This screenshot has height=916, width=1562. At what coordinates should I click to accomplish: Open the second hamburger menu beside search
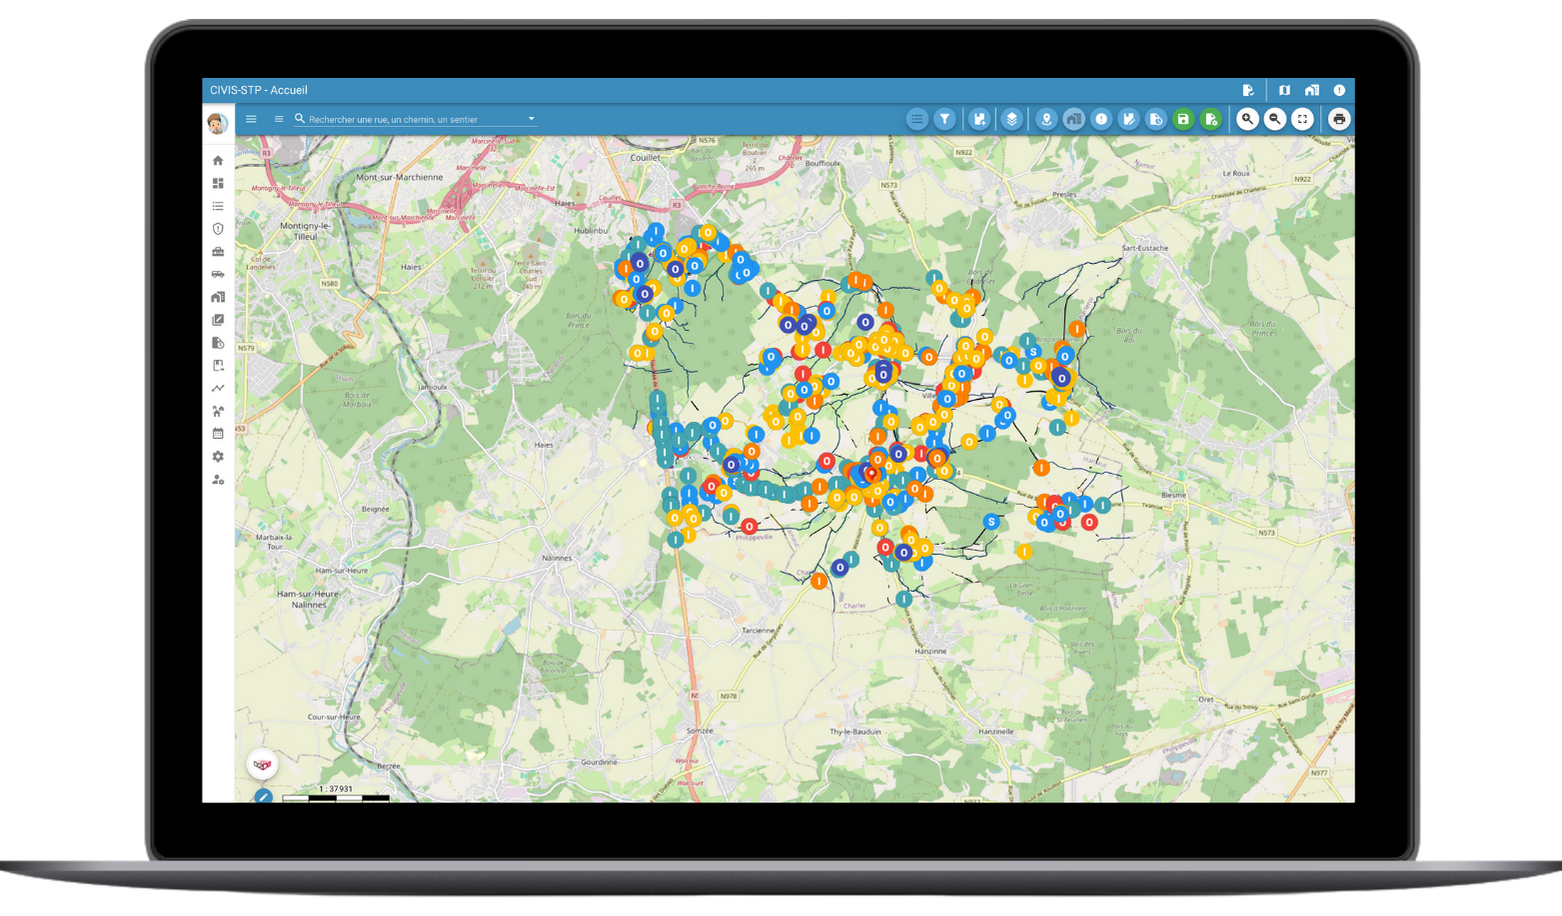coord(279,119)
